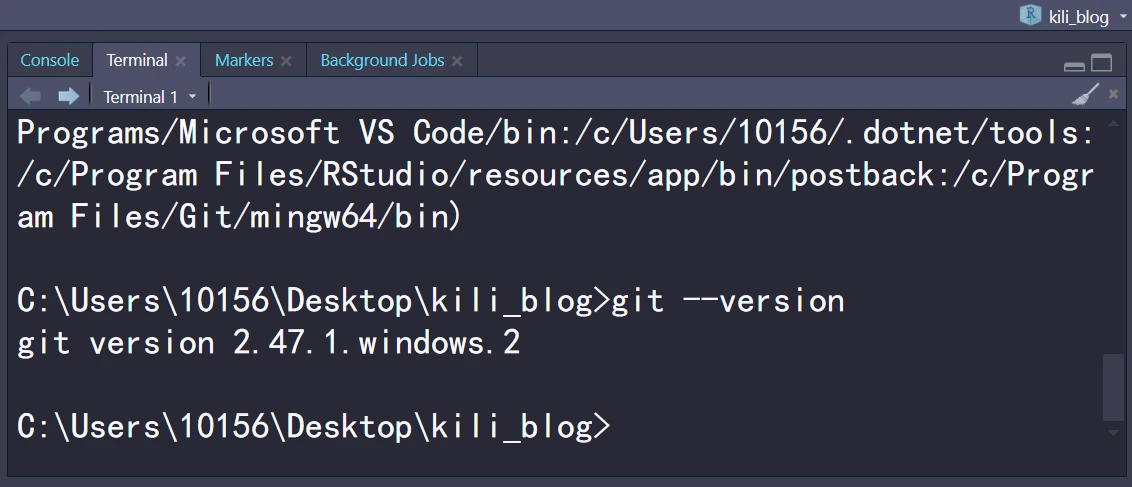Go to next terminal with right arrow

point(68,96)
